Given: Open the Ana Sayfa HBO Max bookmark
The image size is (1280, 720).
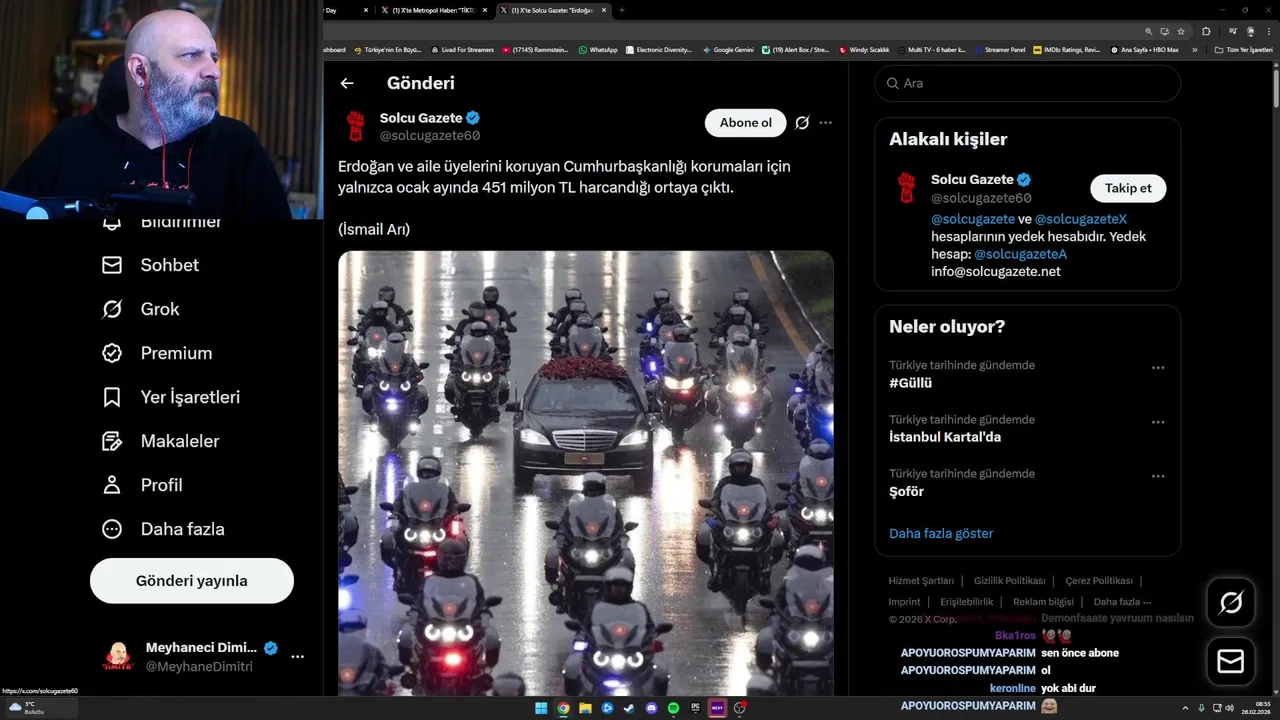Looking at the screenshot, I should [1144, 49].
